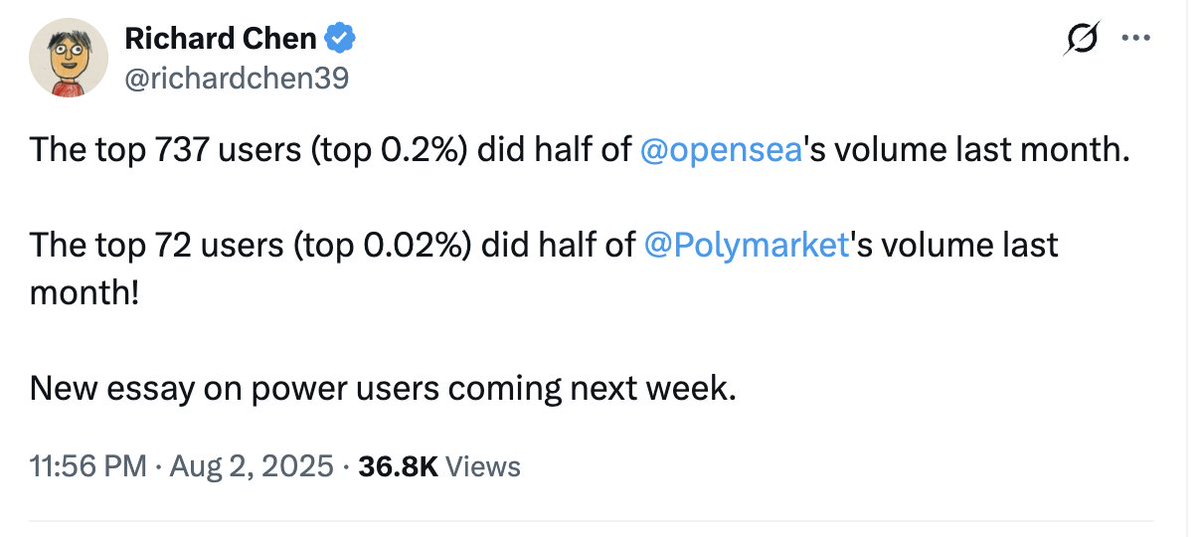The width and height of the screenshot is (1199, 537).
Task: Open the @richardchen39 handle link
Action: 236,77
